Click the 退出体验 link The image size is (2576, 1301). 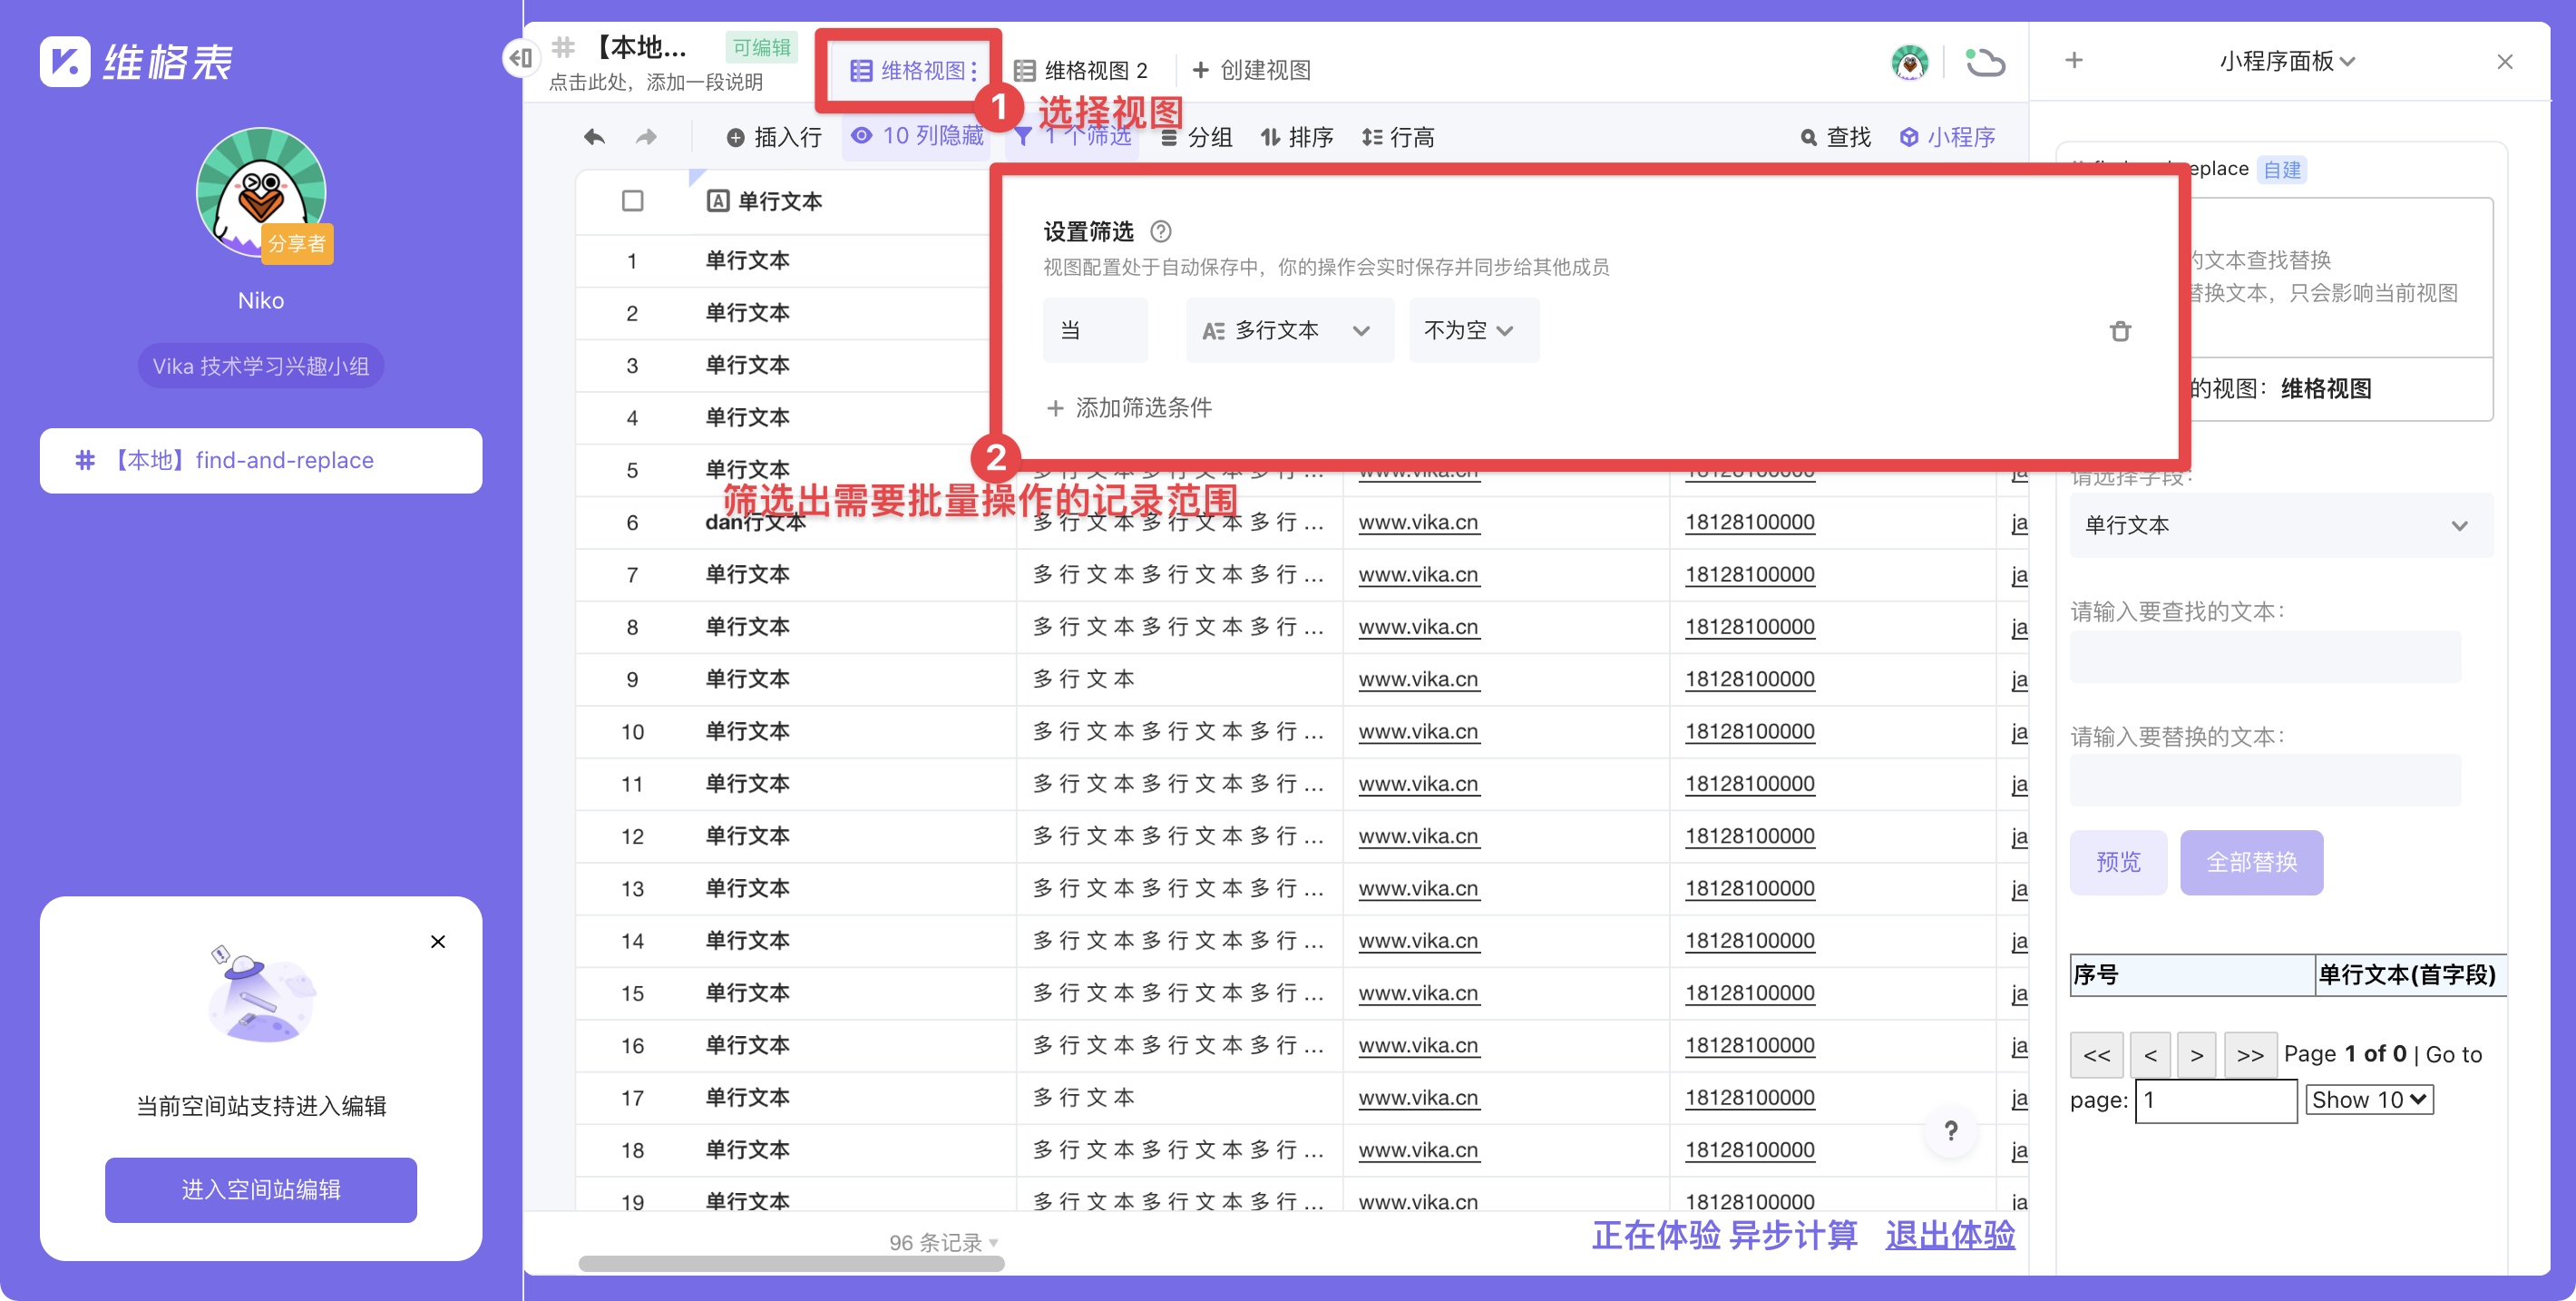tap(1948, 1237)
